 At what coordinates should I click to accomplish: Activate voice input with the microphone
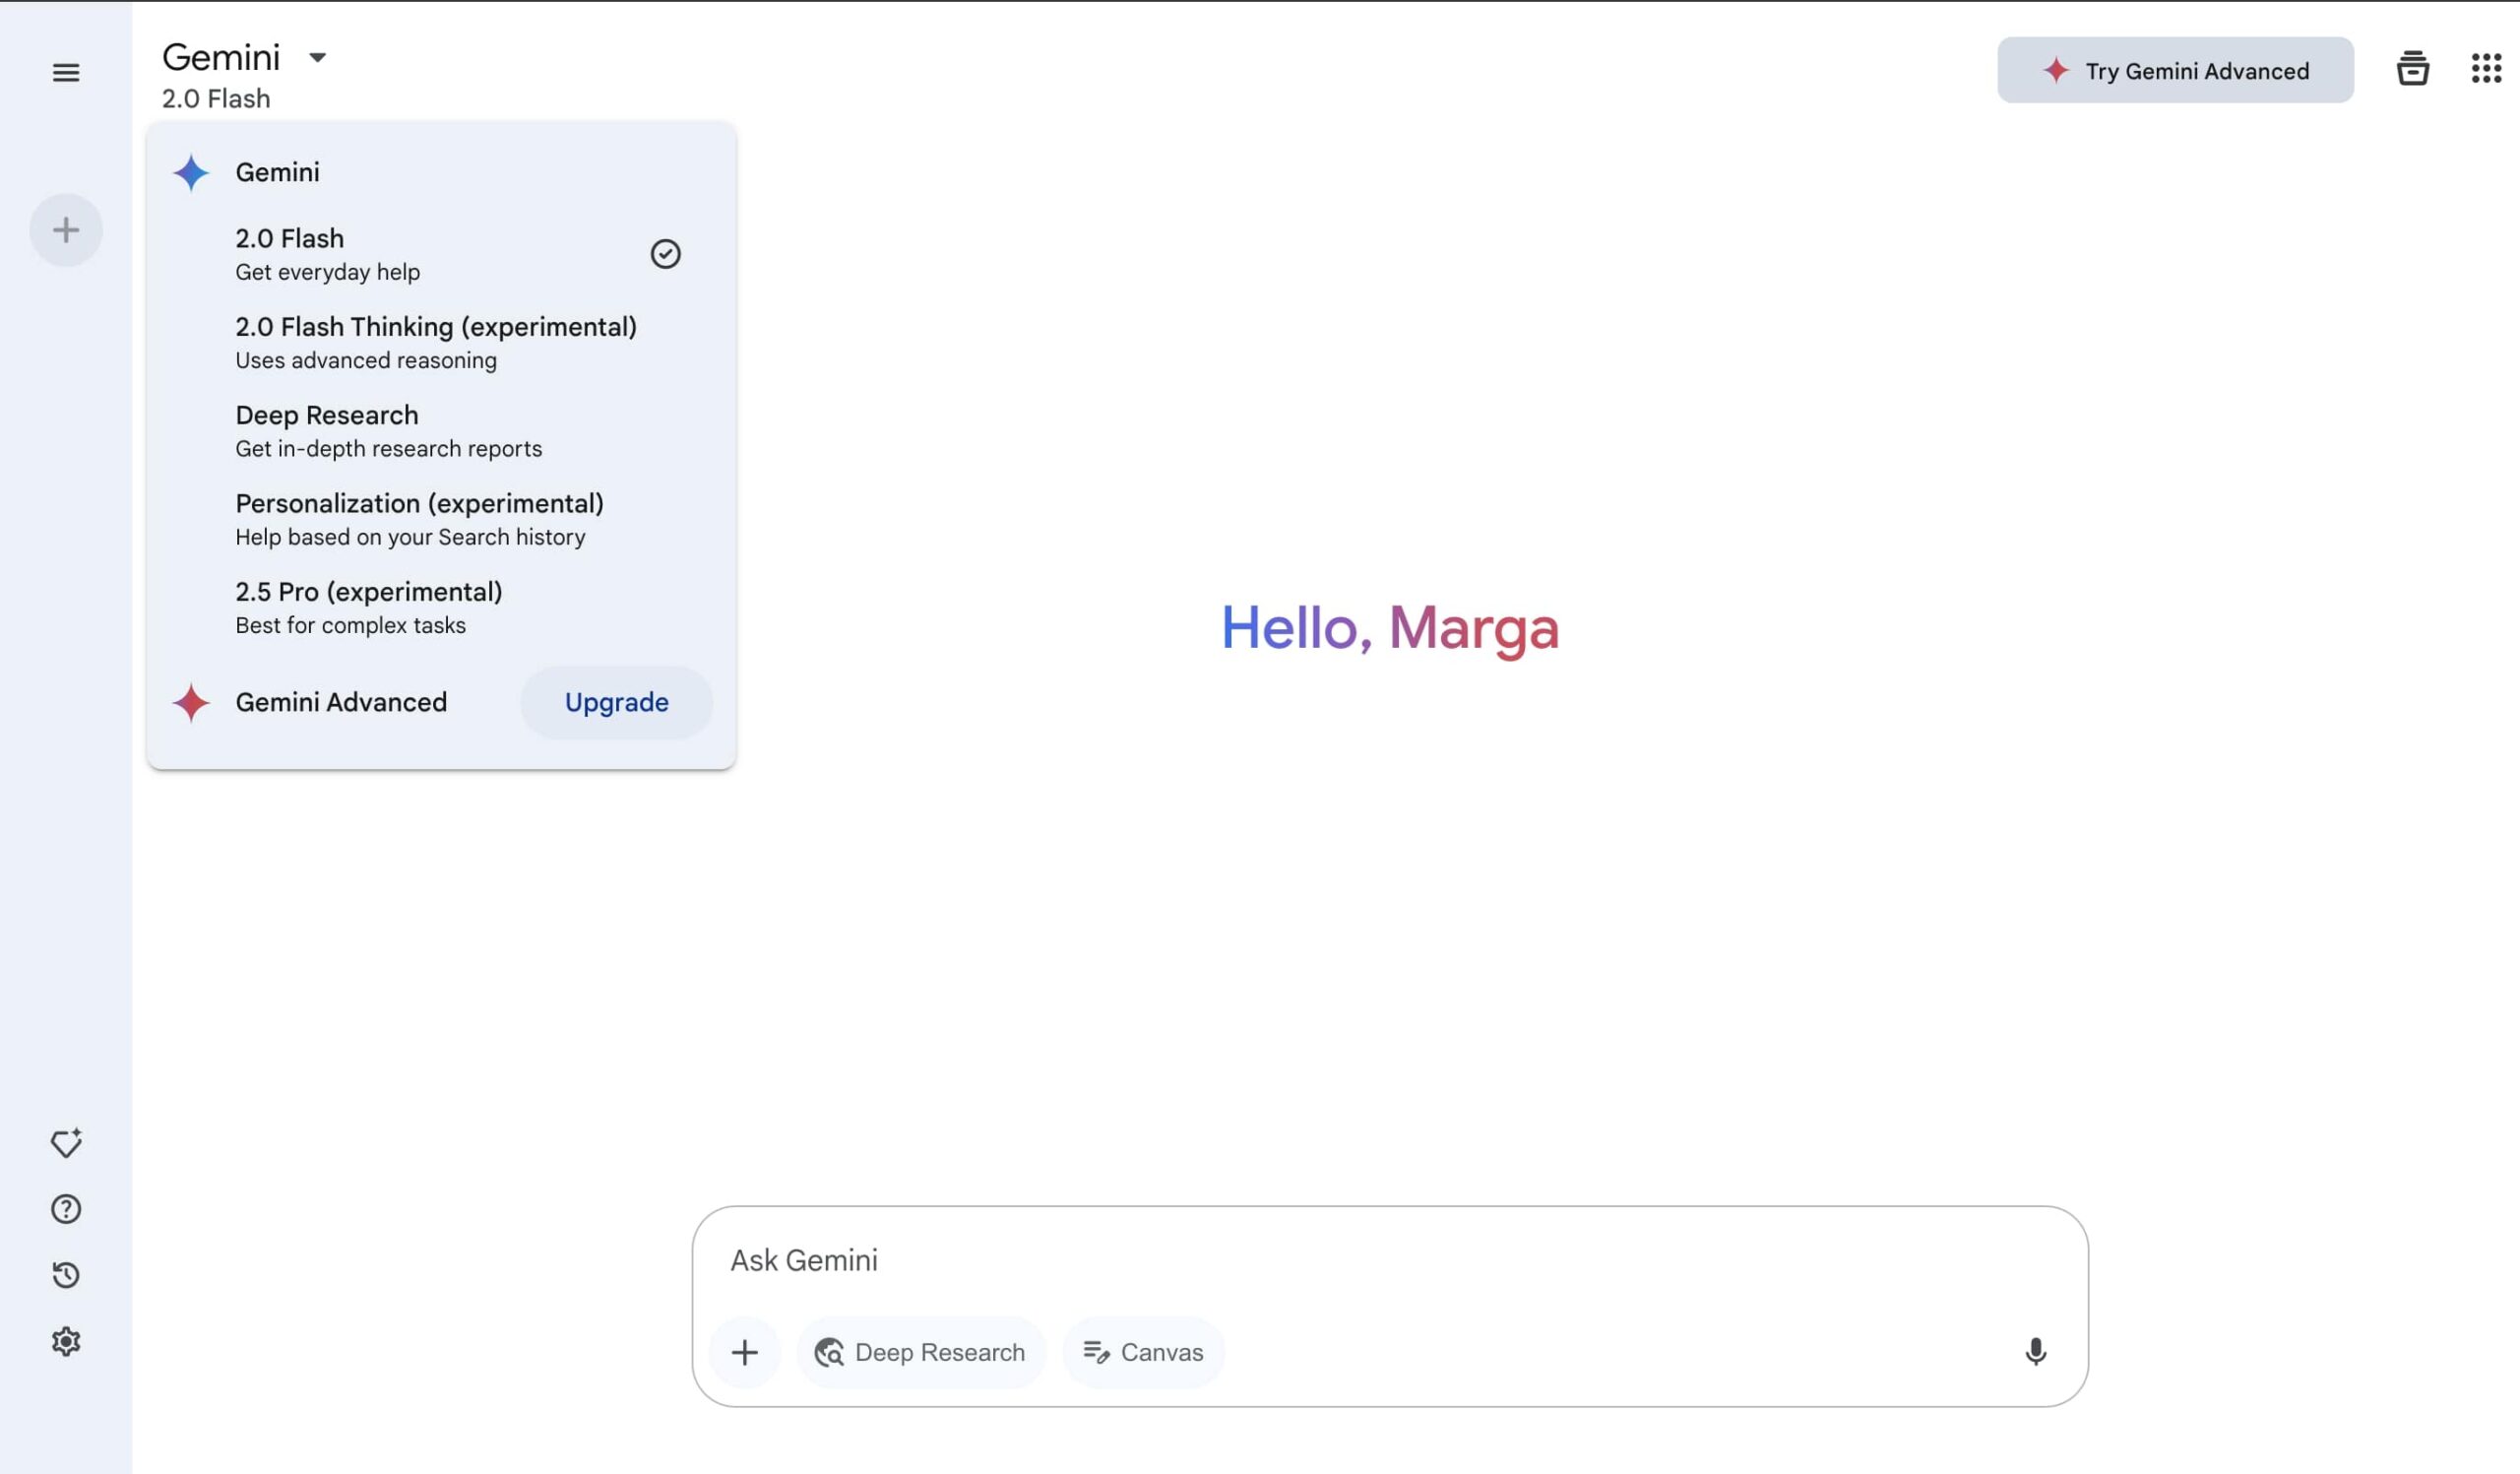click(2037, 1352)
